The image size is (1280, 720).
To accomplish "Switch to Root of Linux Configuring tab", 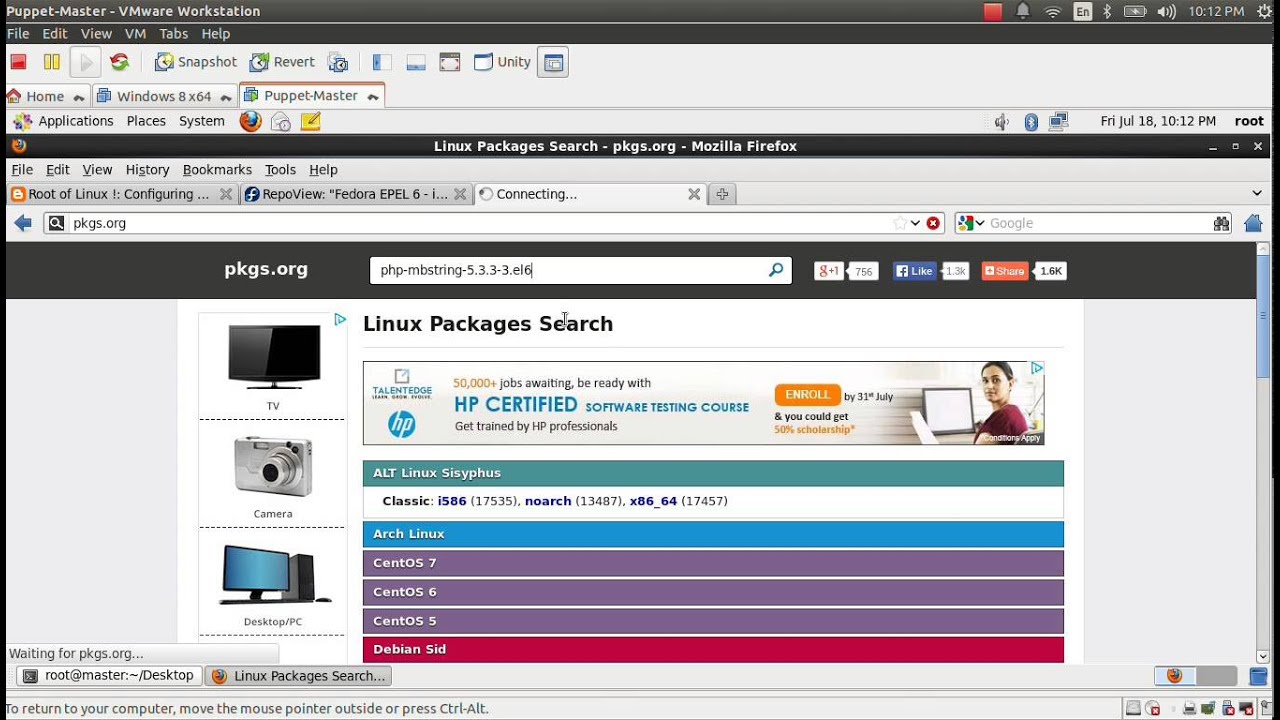I will (121, 194).
